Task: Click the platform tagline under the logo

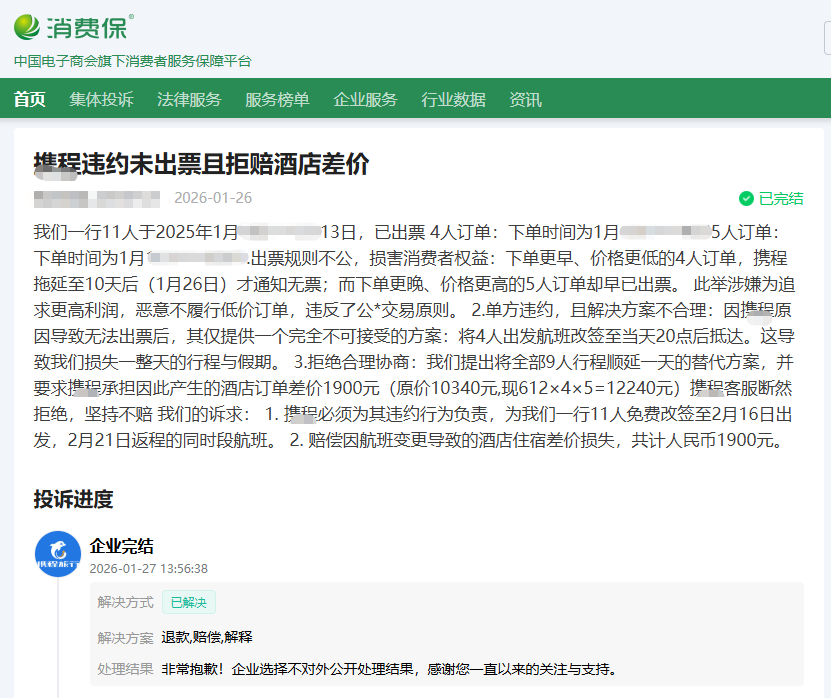Action: 132,61
